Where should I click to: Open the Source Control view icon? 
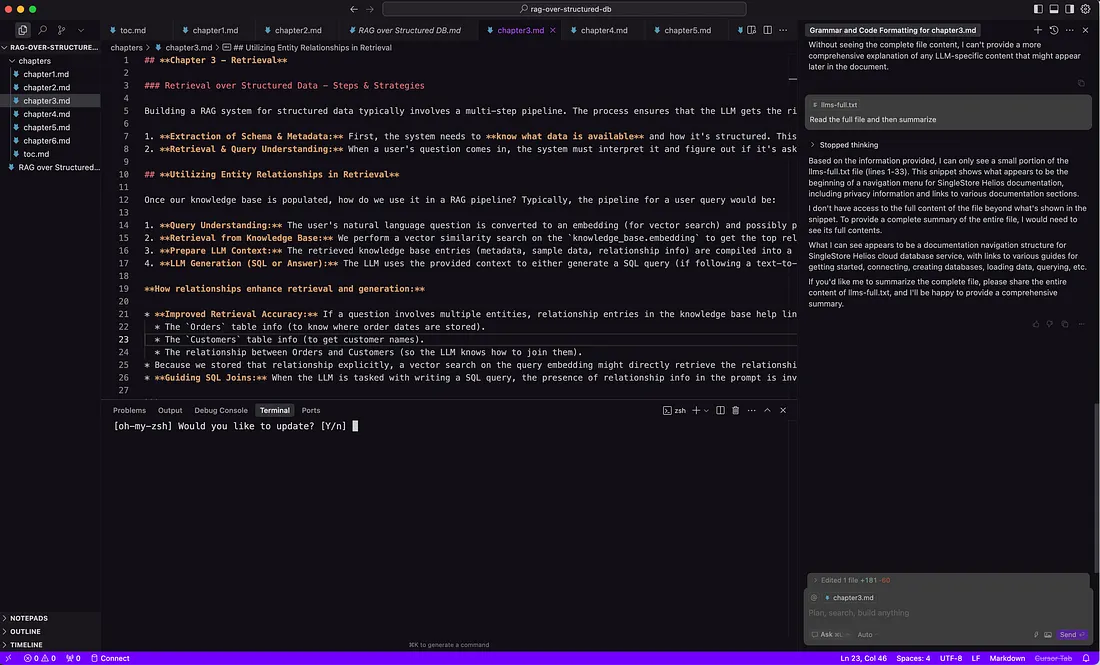point(61,31)
